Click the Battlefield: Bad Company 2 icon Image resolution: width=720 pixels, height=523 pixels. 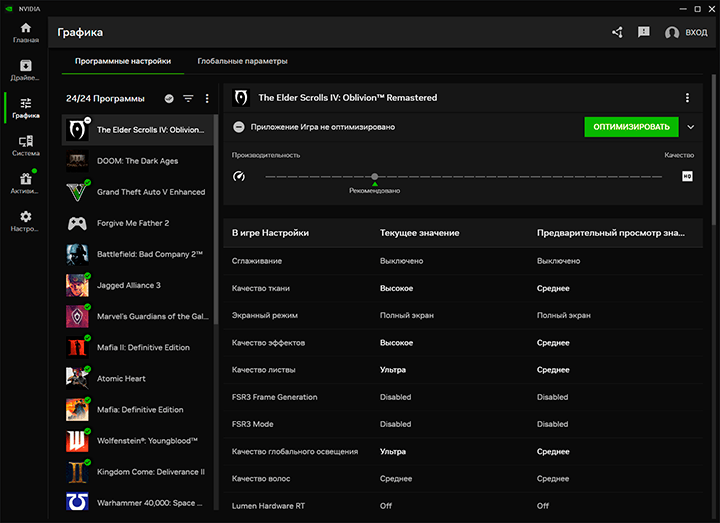77,254
